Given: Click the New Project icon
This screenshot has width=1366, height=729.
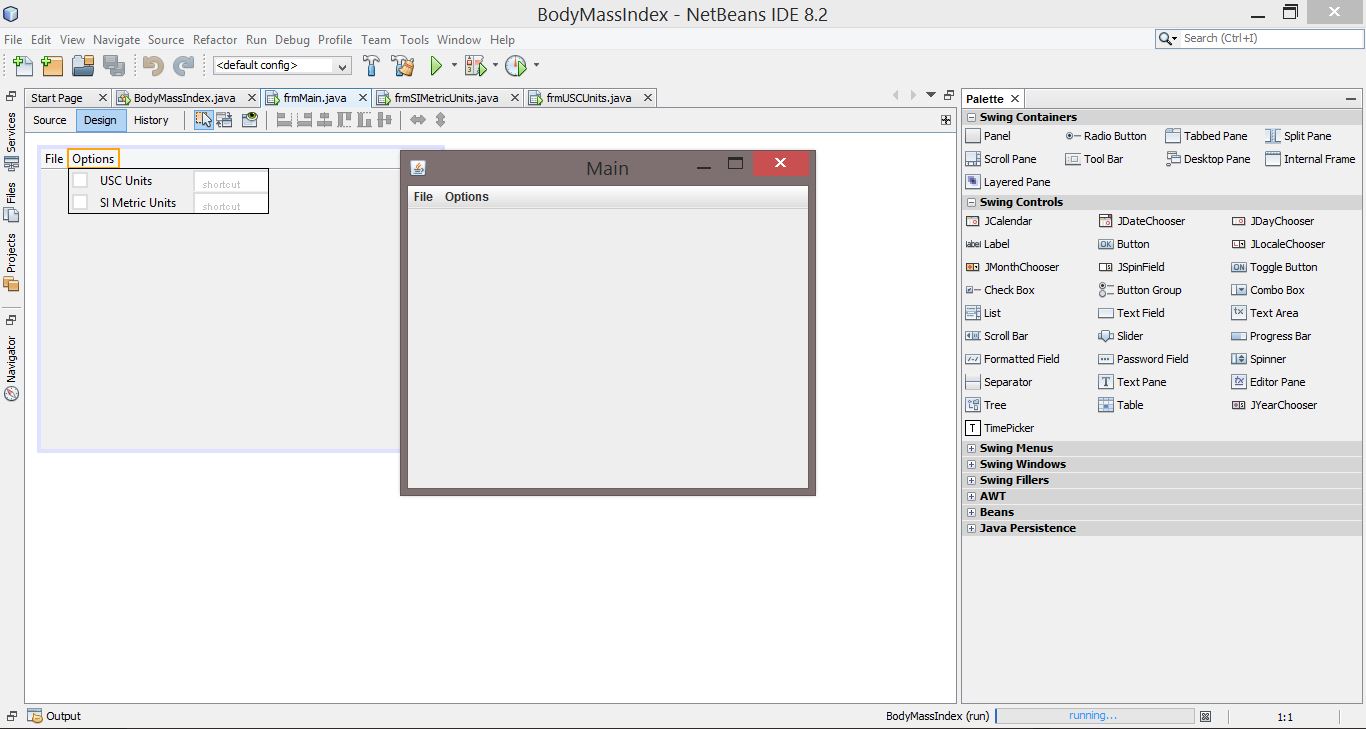Looking at the screenshot, I should pyautogui.click(x=52, y=66).
